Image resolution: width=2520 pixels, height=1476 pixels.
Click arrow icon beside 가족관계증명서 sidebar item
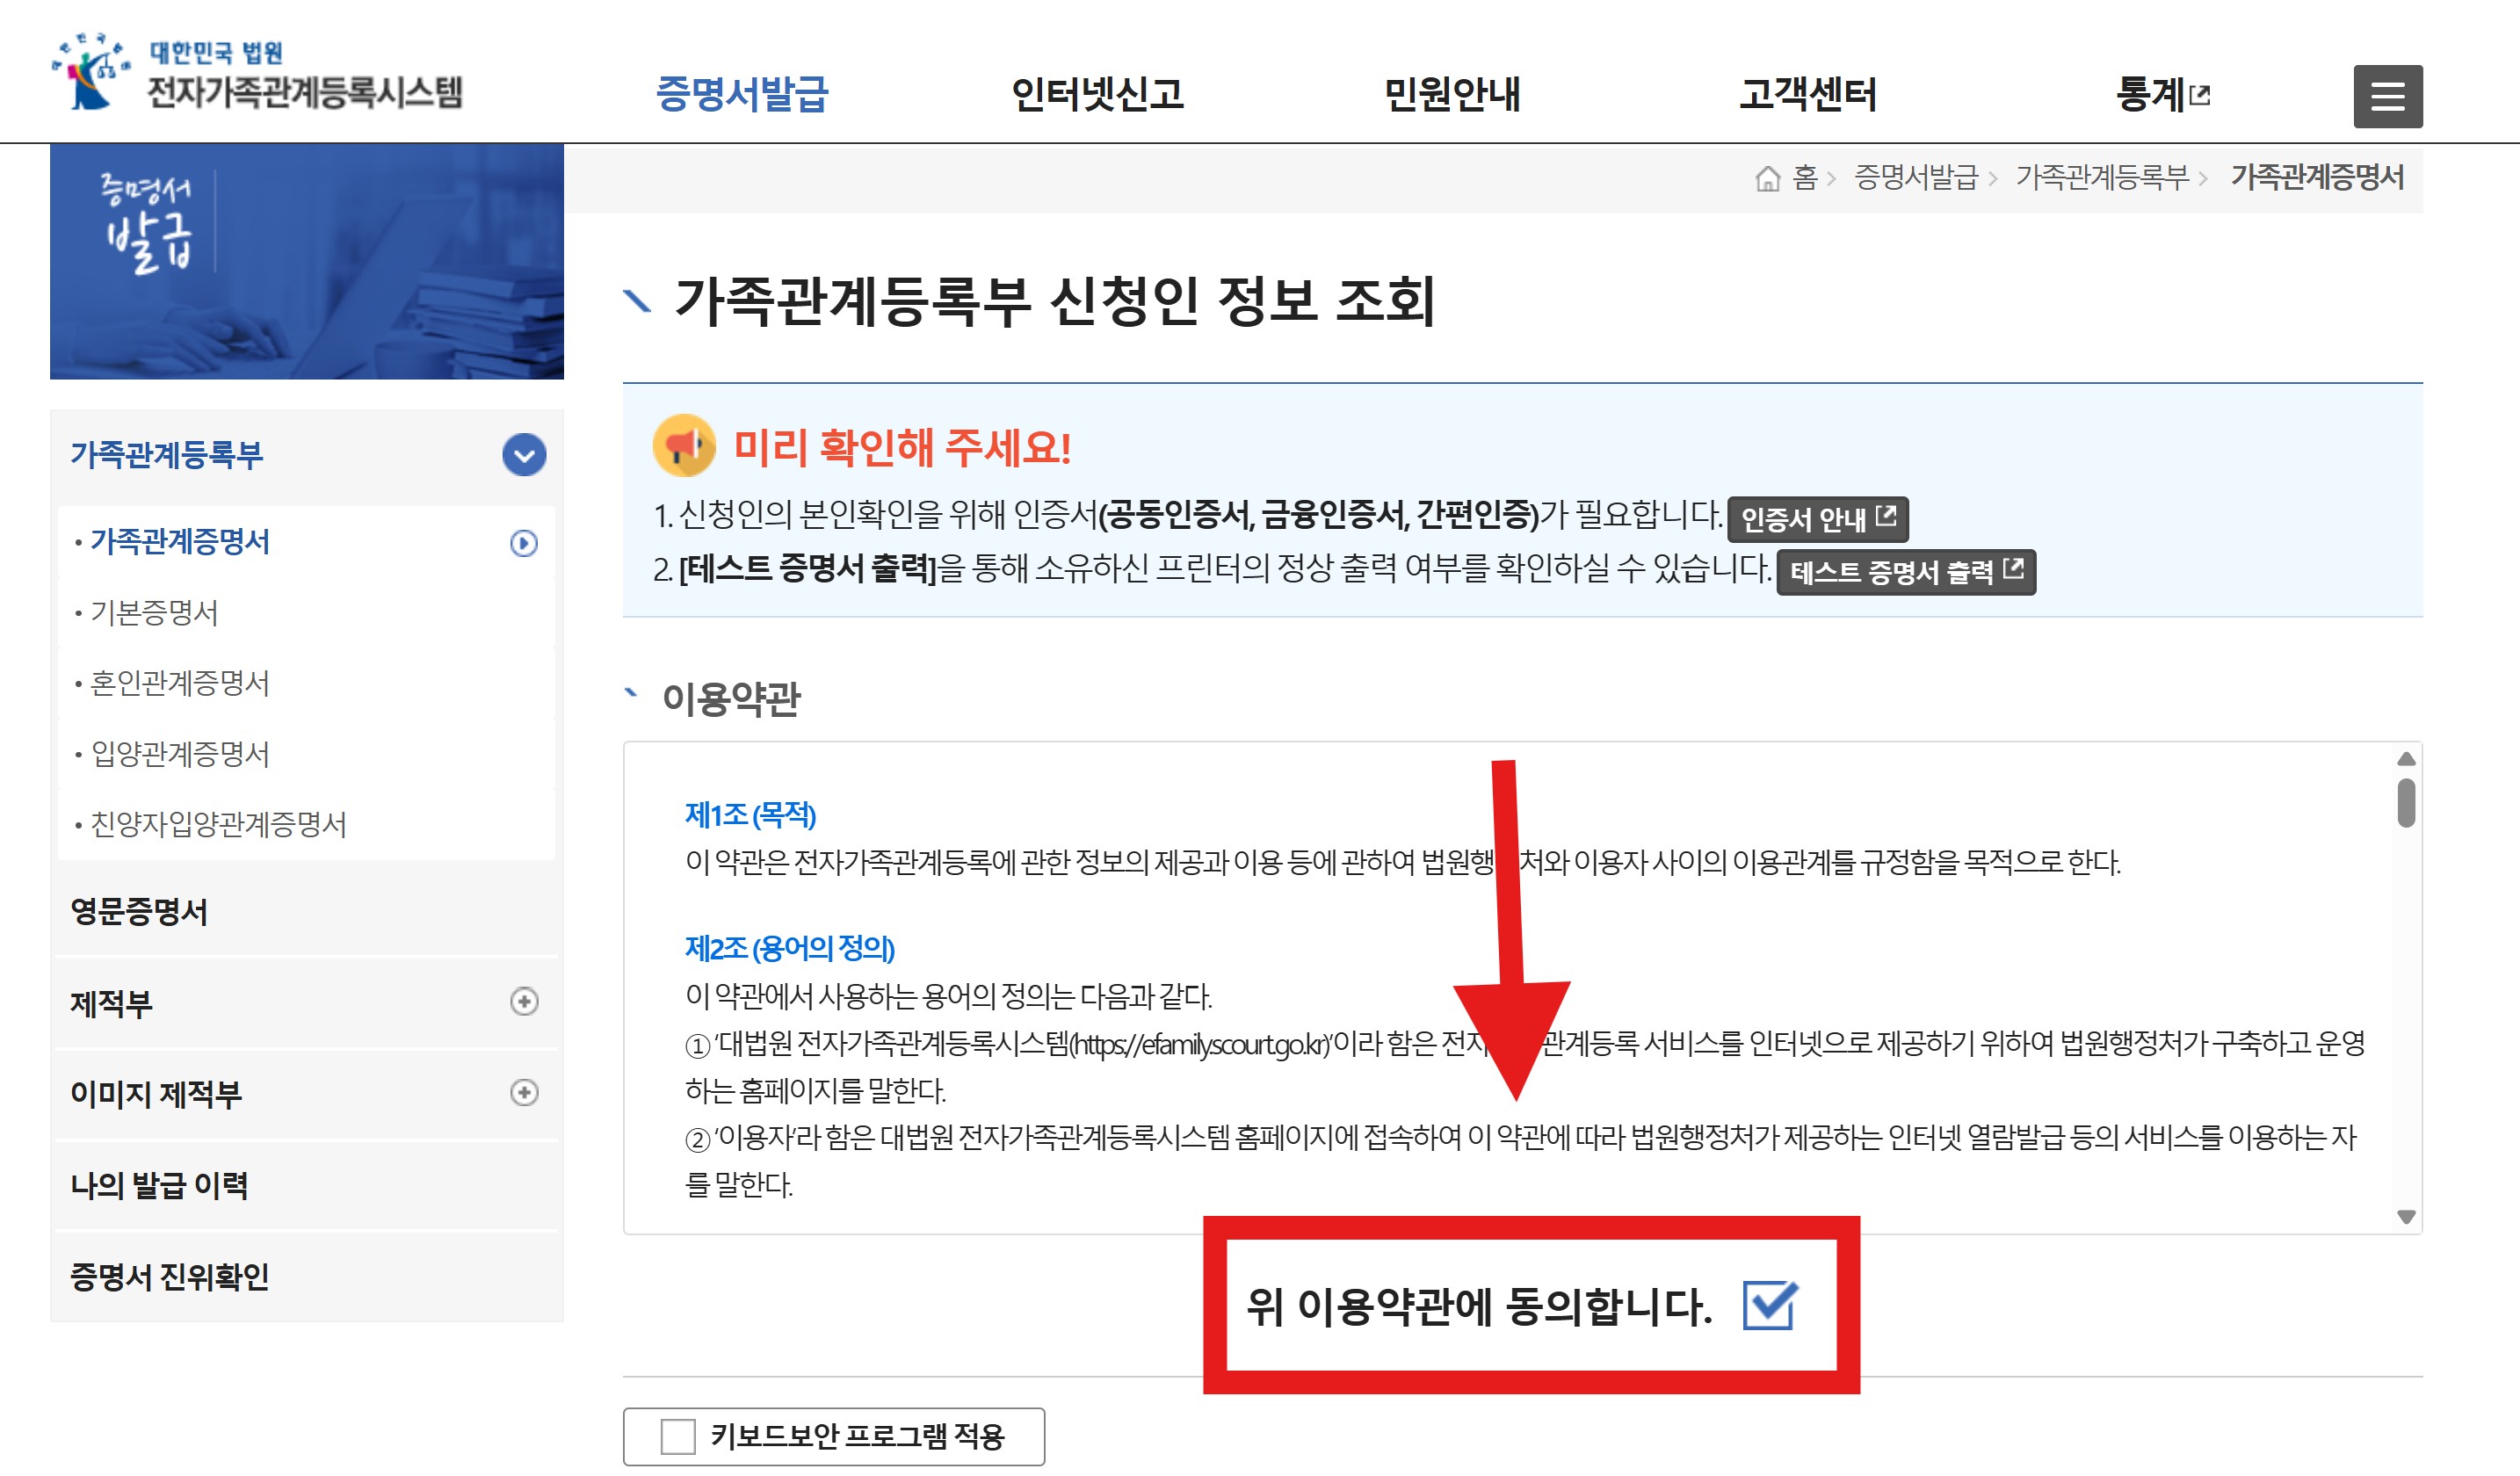[523, 543]
